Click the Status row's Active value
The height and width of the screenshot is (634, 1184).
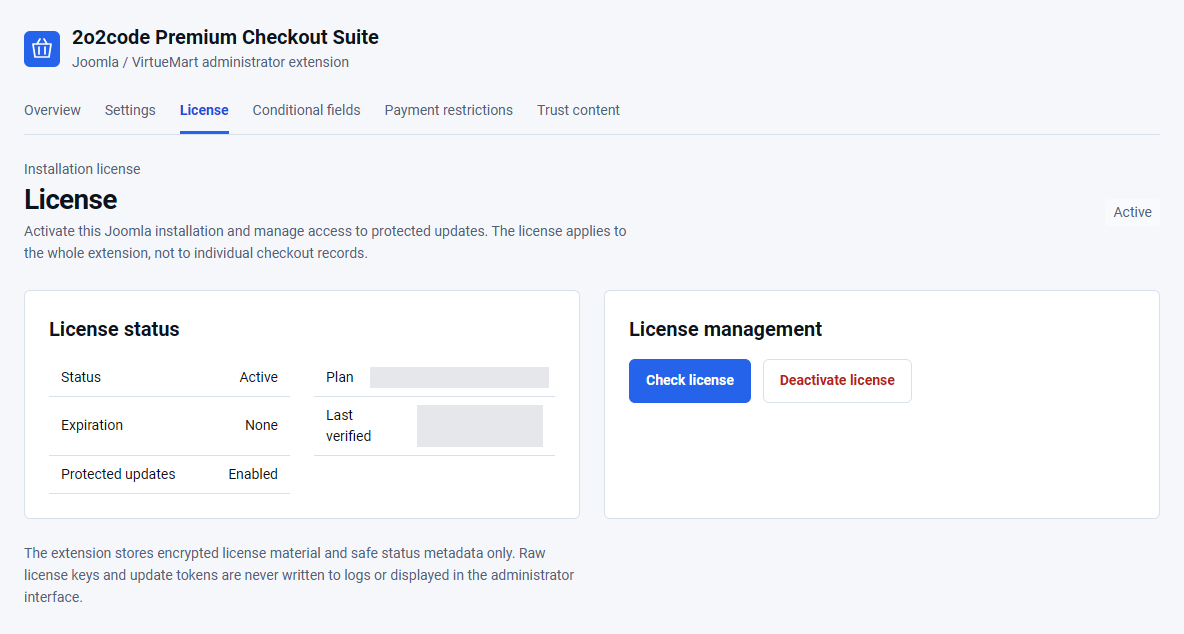pos(258,377)
